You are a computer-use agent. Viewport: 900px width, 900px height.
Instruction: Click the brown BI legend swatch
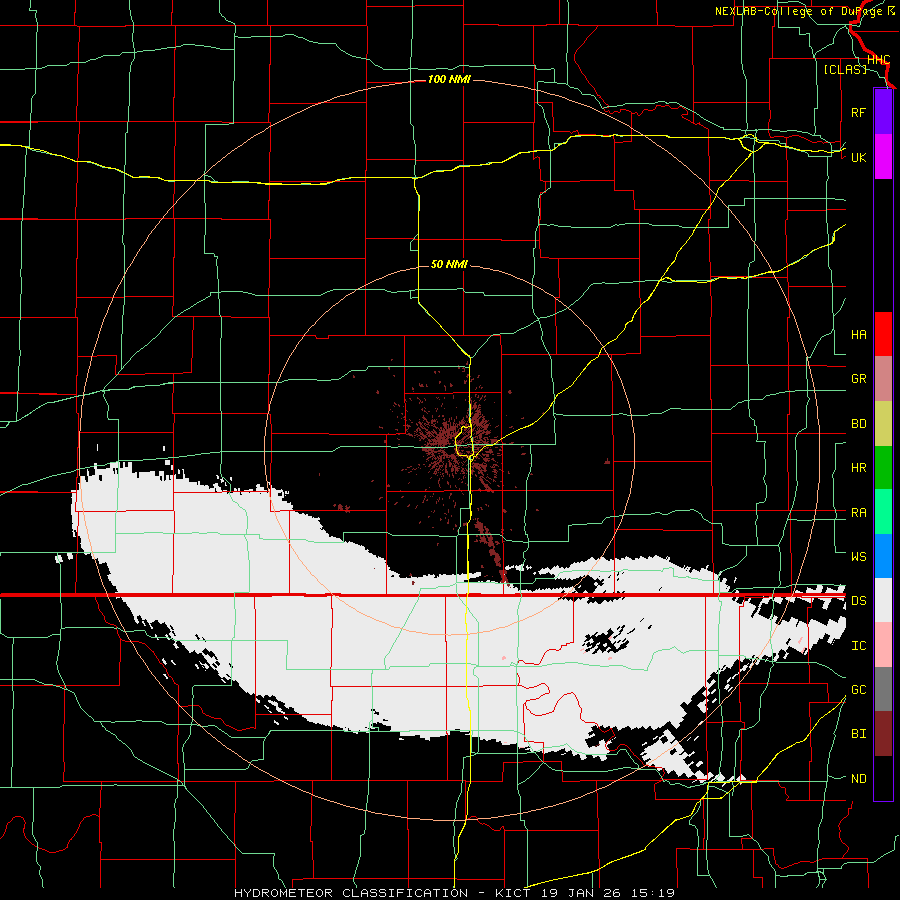click(x=883, y=734)
